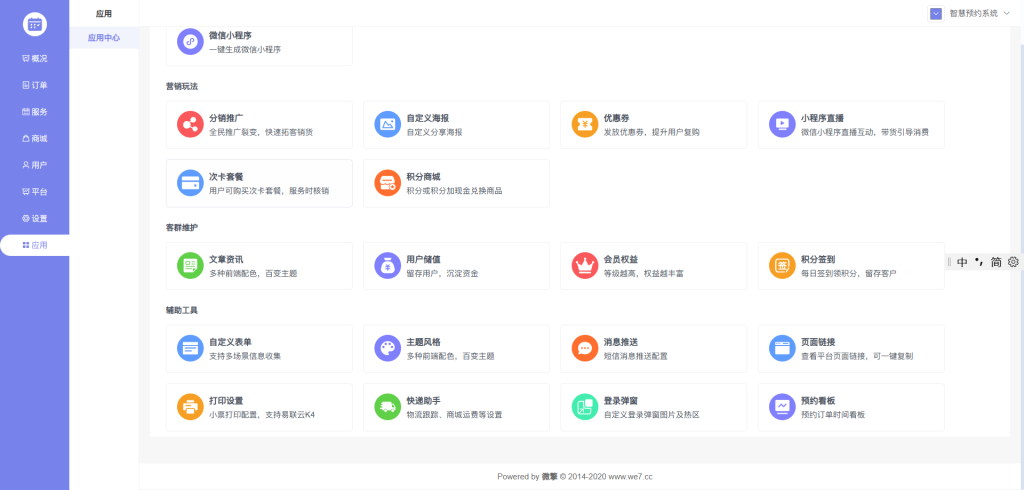
Task: Expand the 智慧预约系统 dropdown arrow
Action: pyautogui.click(x=1006, y=13)
